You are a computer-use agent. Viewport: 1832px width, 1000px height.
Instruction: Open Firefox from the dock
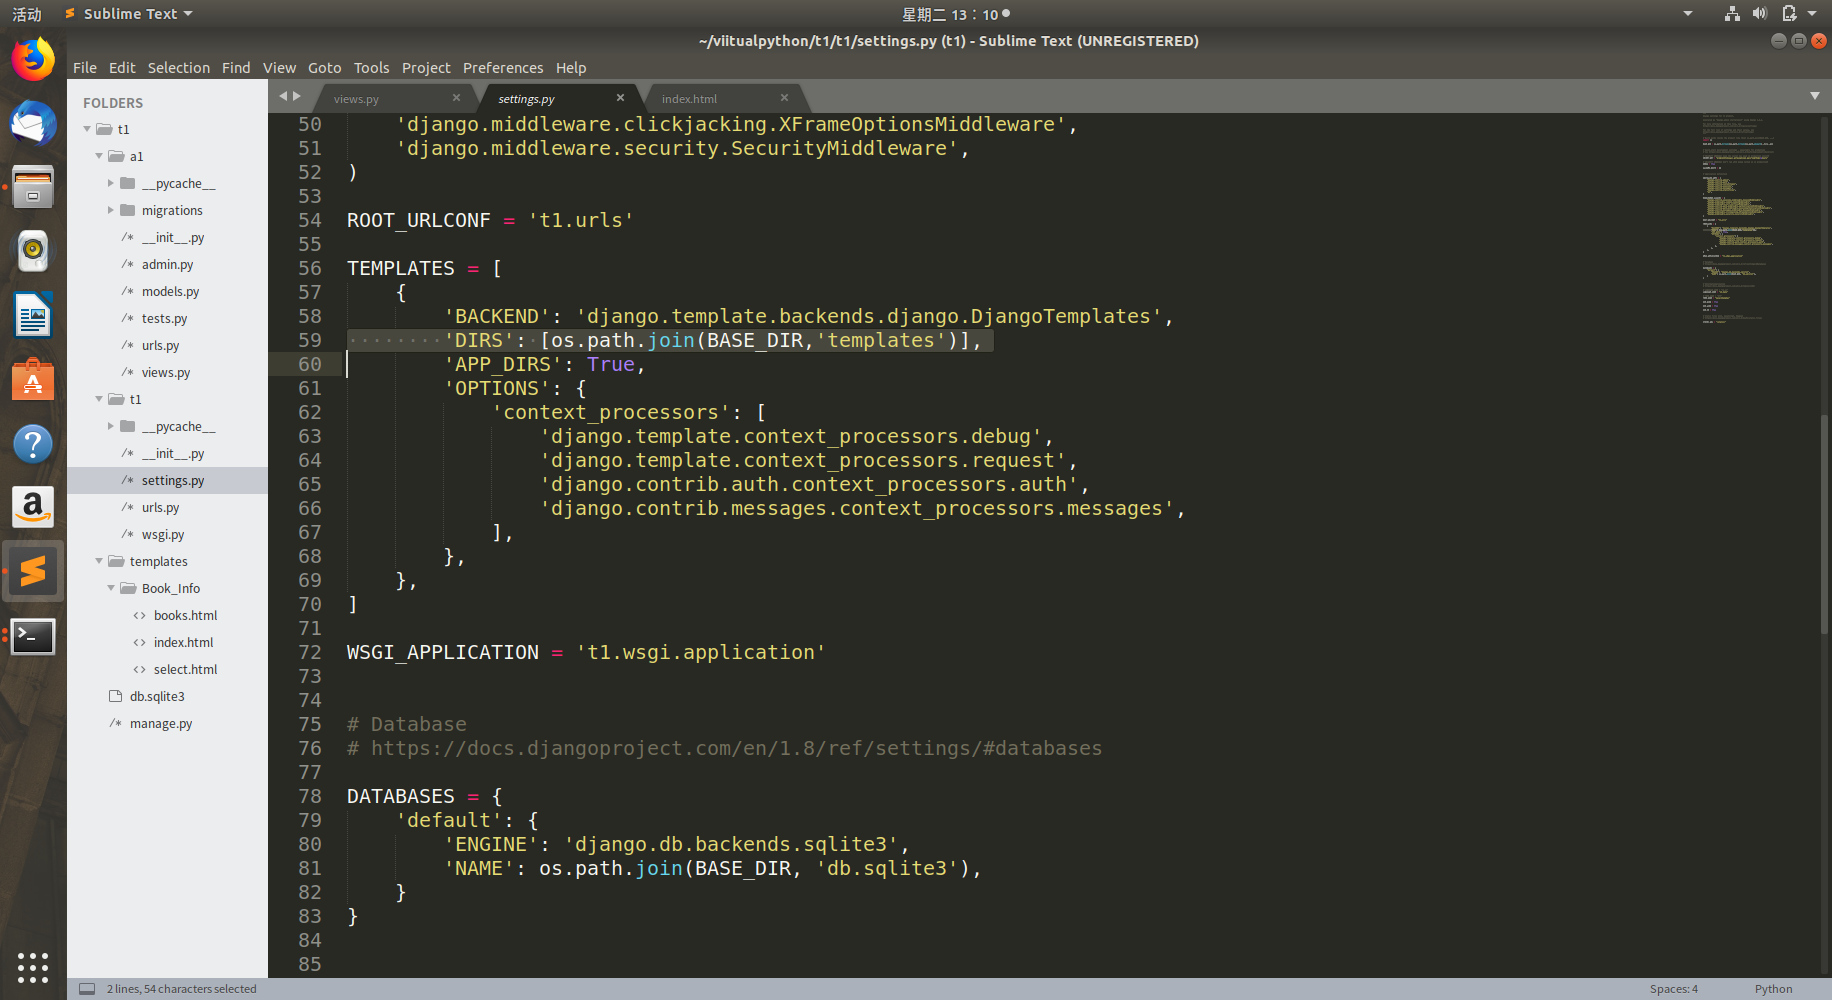click(x=33, y=60)
